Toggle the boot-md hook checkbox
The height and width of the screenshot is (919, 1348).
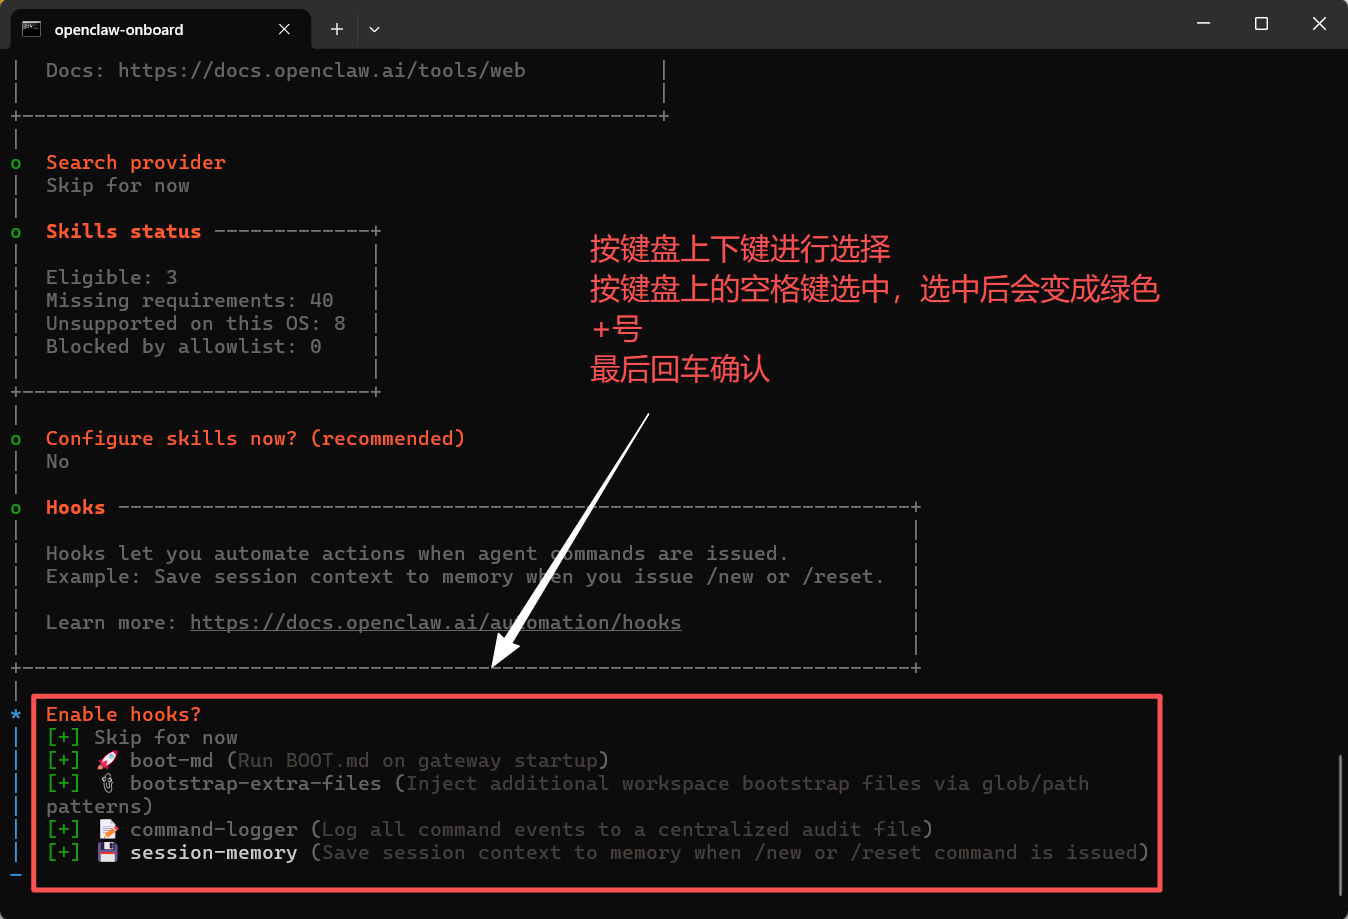(63, 761)
